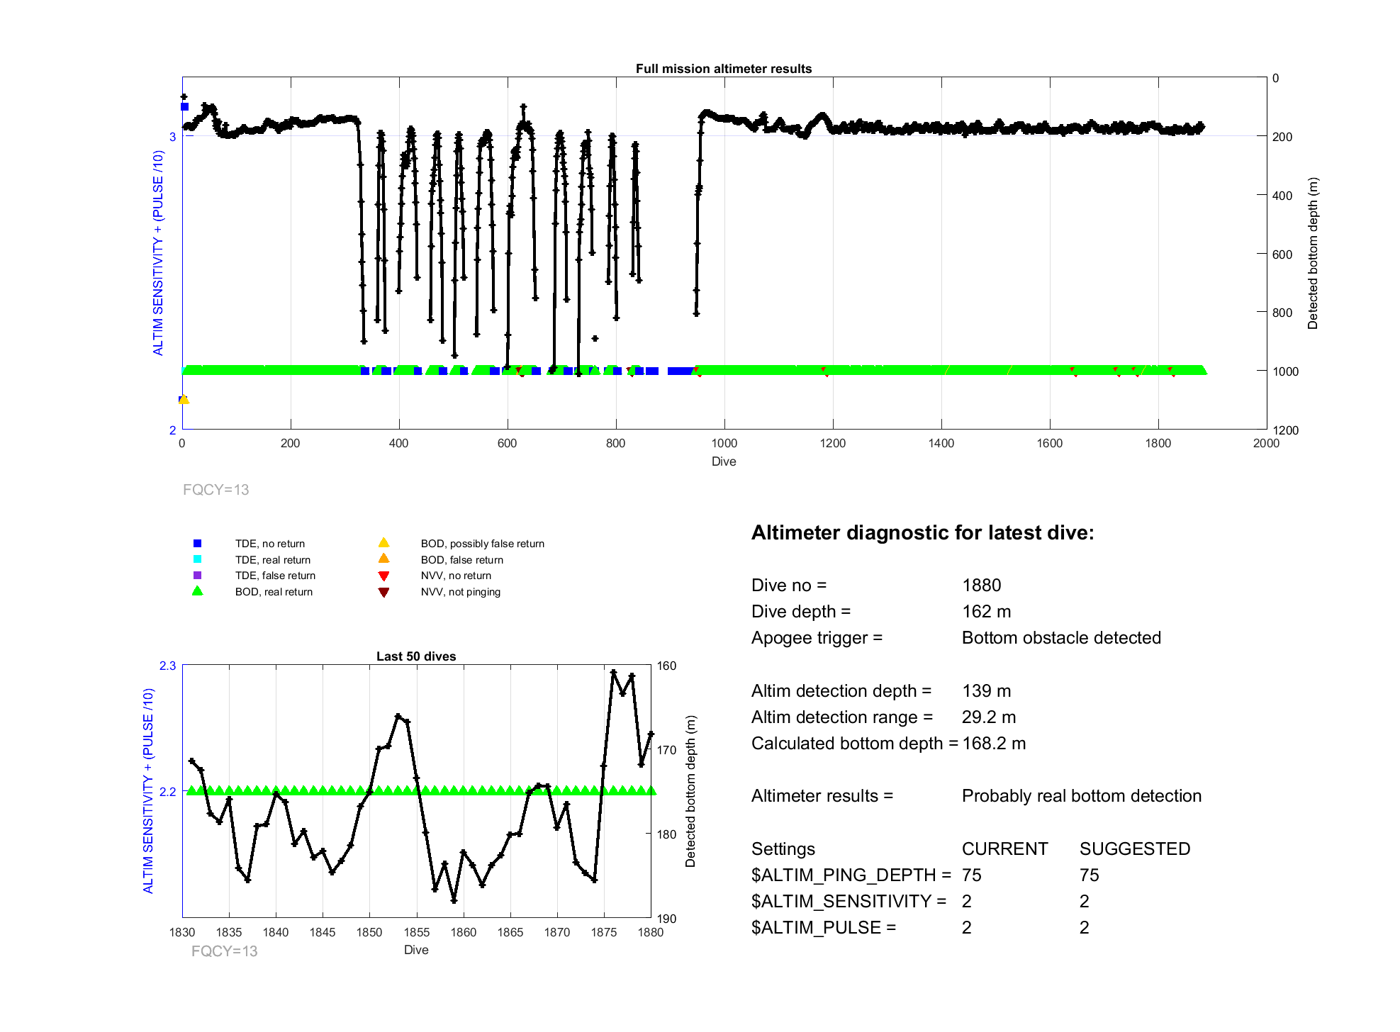
Task: Click the top chart's 'Detected bottom depth (m)' label
Action: click(x=1313, y=254)
